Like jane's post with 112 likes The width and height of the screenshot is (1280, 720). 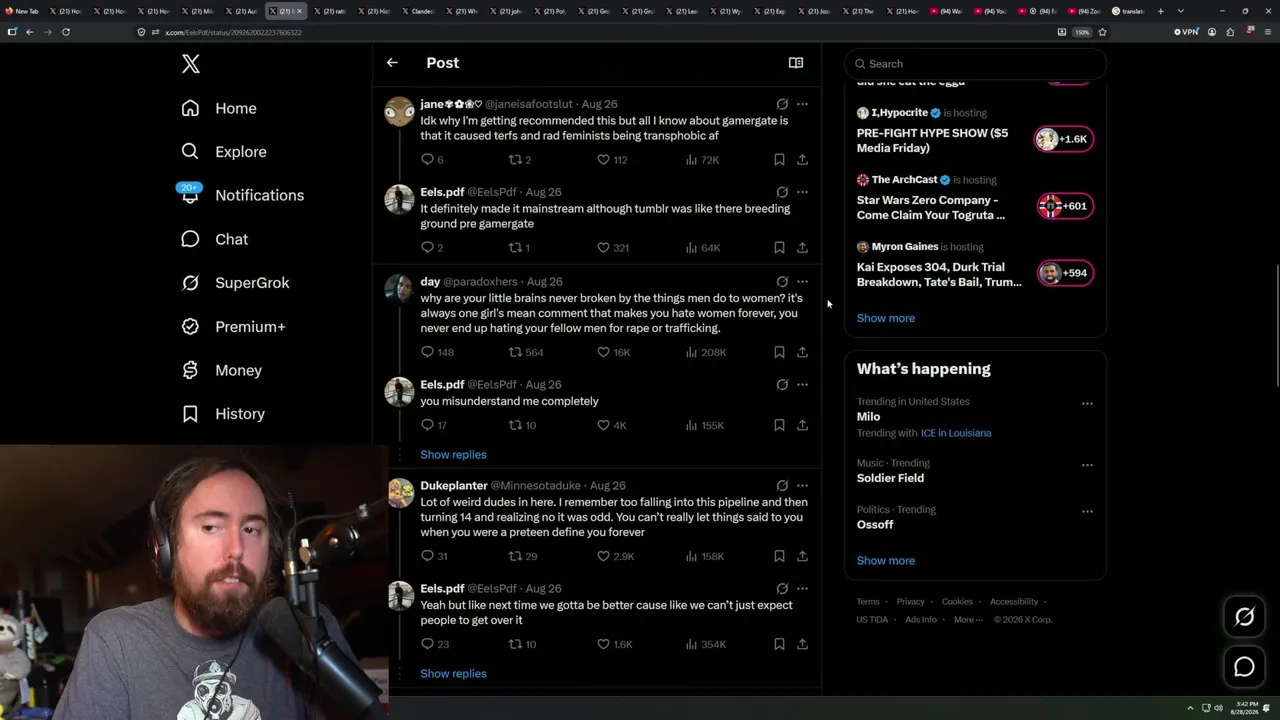click(x=611, y=160)
